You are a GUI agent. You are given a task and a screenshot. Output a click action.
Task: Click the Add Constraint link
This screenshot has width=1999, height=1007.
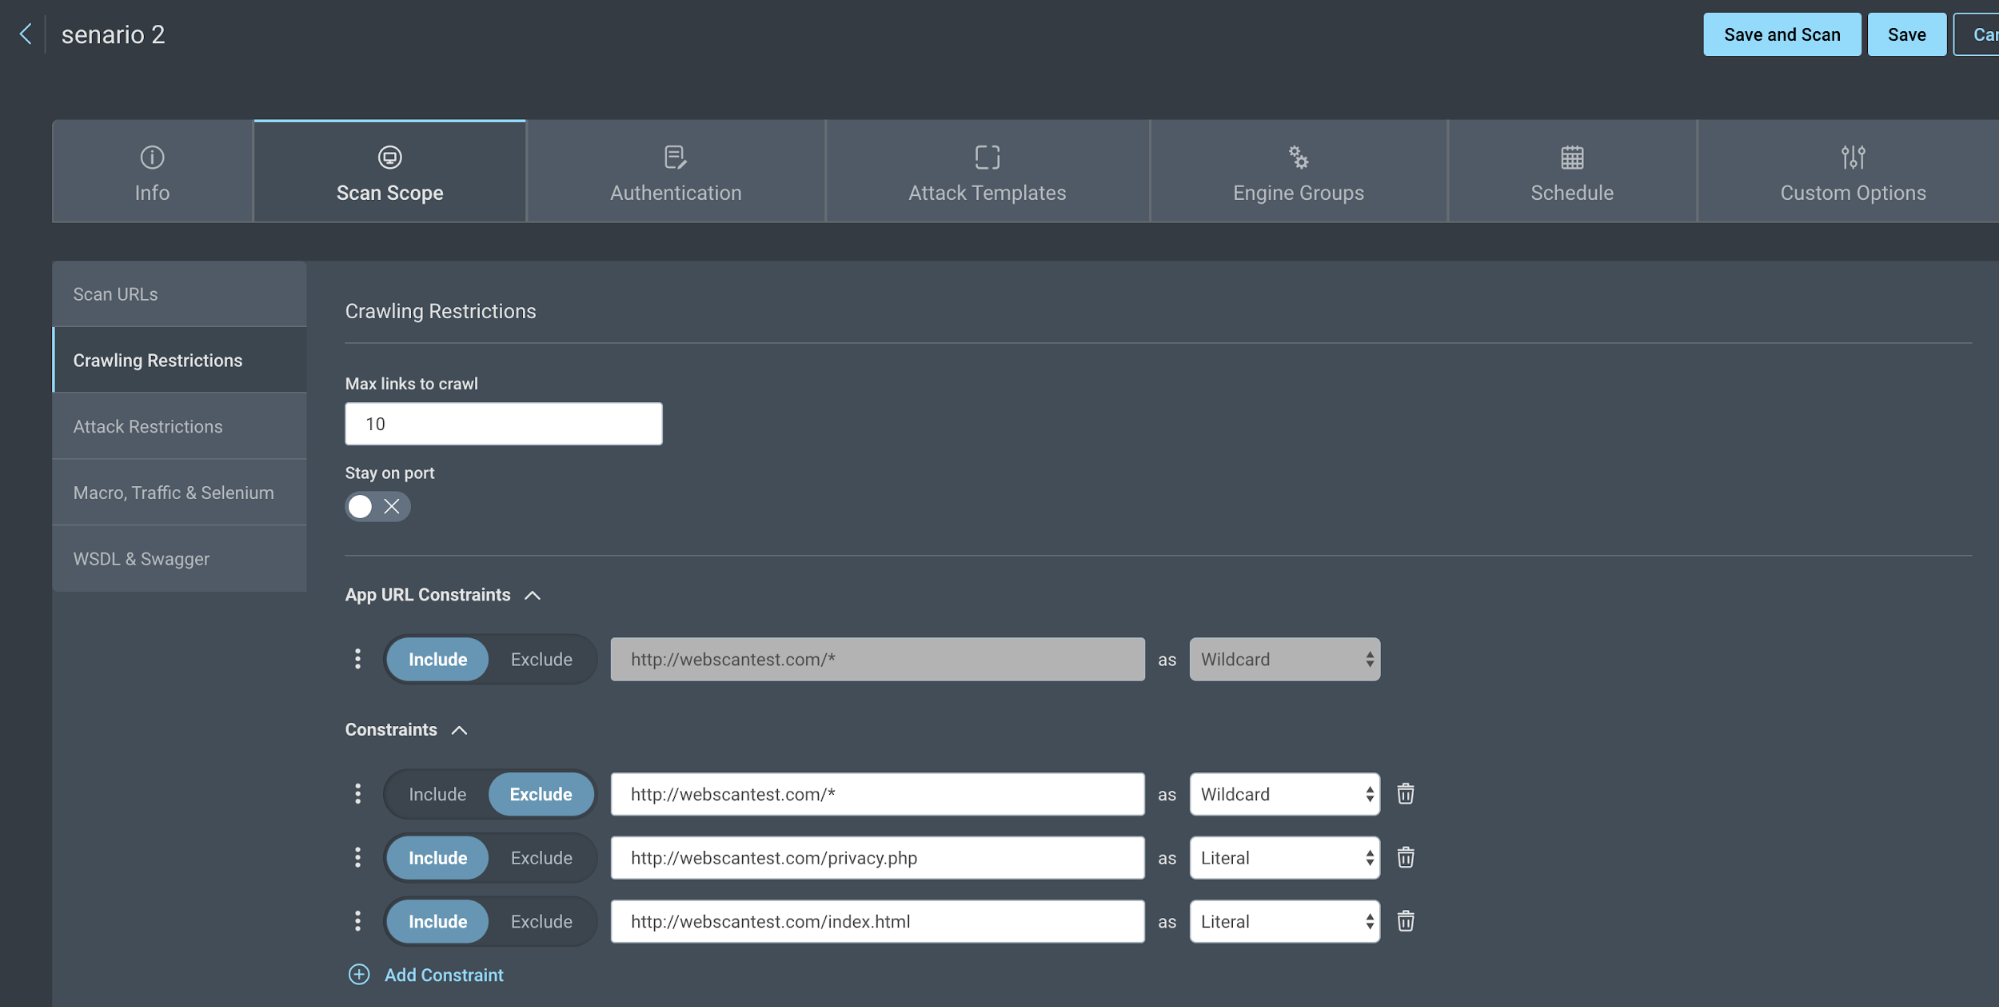[444, 975]
